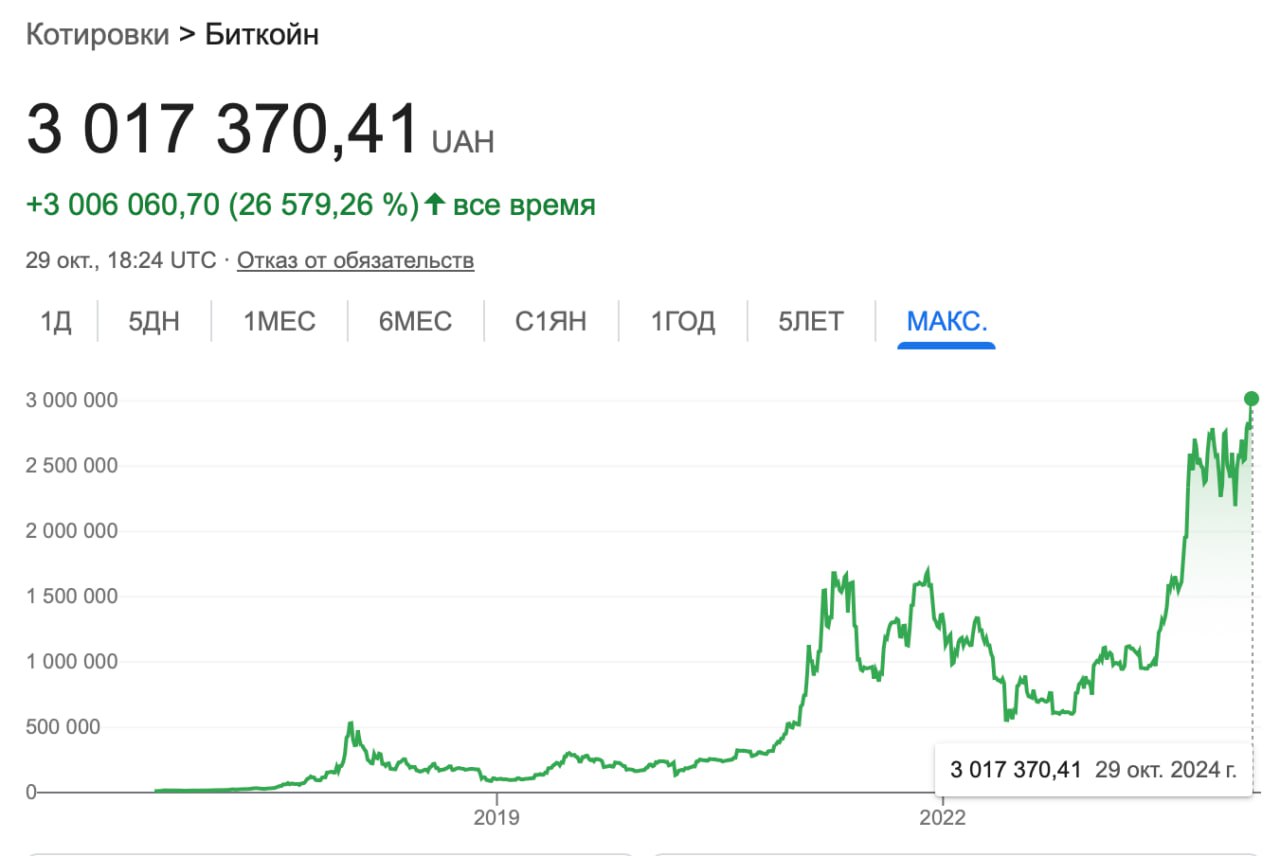Click the Биткойн breadcrumb

coord(262,34)
